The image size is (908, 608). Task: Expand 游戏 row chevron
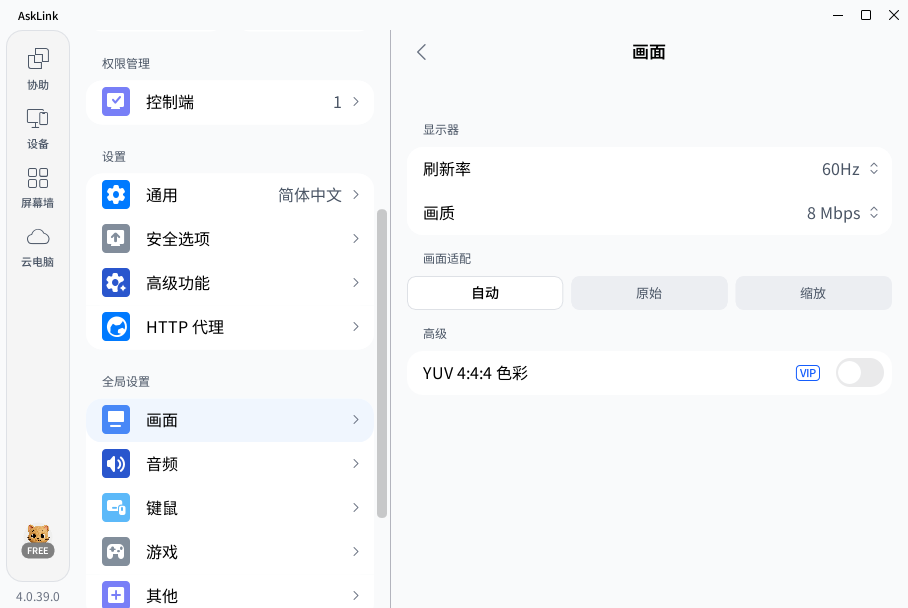click(x=356, y=552)
